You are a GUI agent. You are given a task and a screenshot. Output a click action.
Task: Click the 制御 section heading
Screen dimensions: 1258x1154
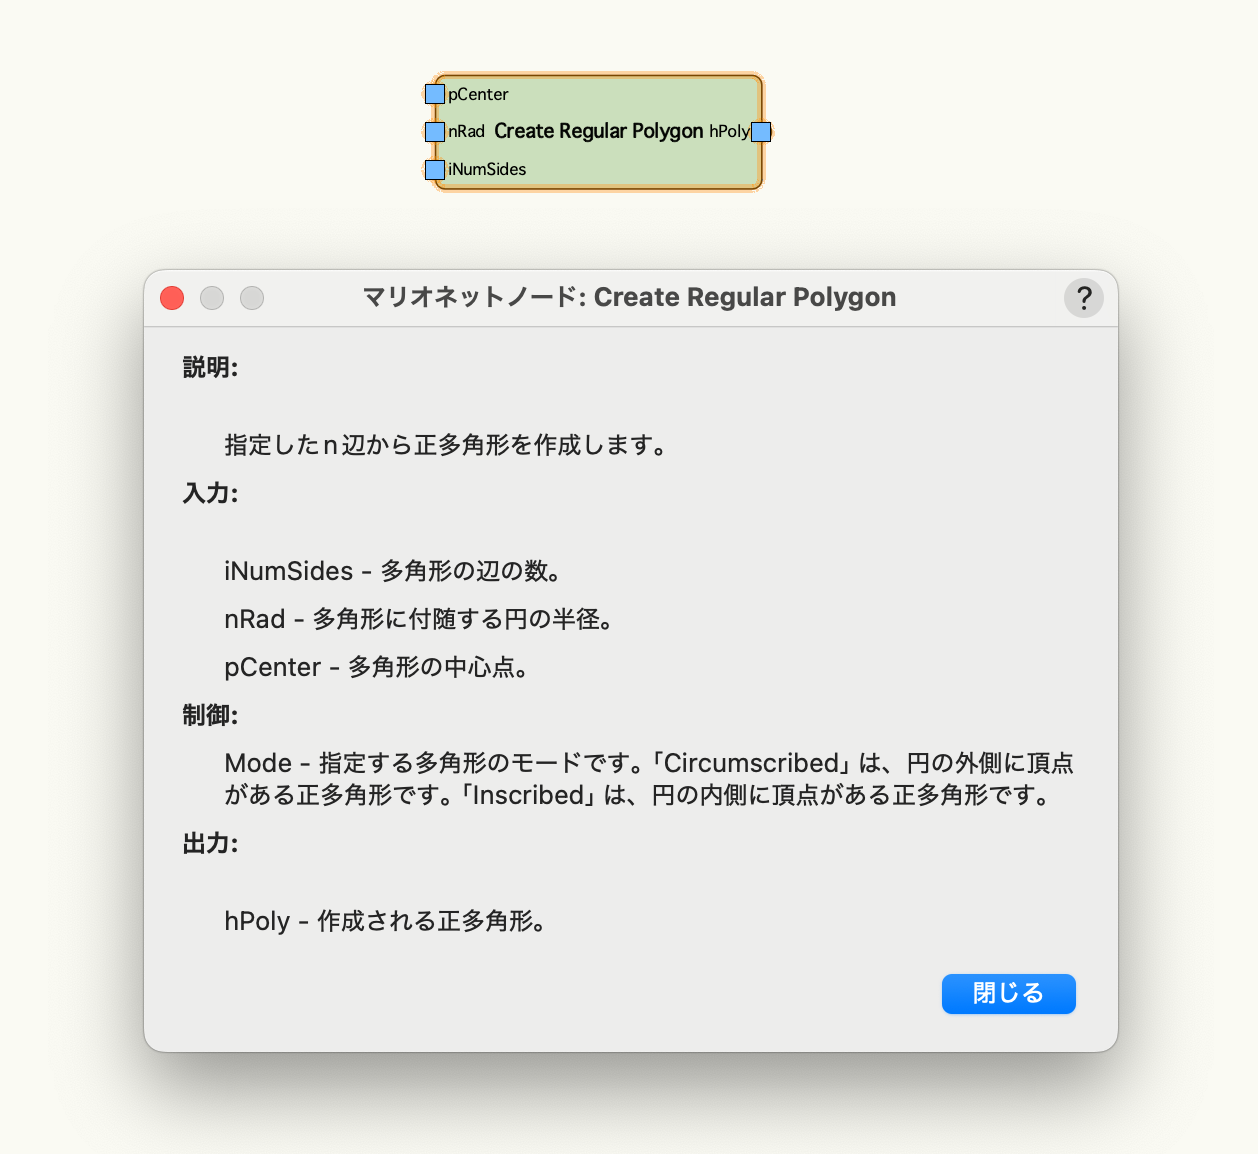click(x=210, y=716)
